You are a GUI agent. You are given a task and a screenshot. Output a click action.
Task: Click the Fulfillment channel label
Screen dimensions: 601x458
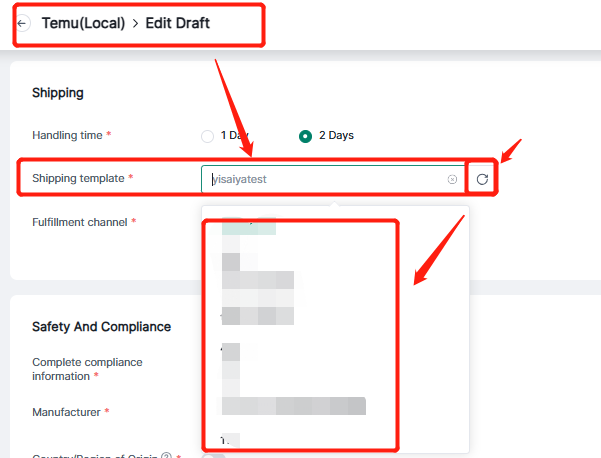pyautogui.click(x=80, y=222)
